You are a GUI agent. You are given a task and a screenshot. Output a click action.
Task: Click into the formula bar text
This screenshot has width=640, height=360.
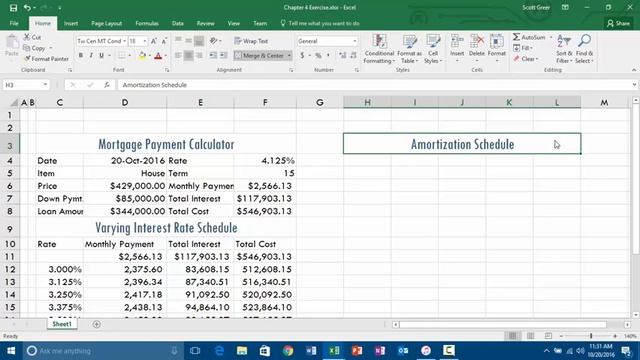tap(155, 85)
